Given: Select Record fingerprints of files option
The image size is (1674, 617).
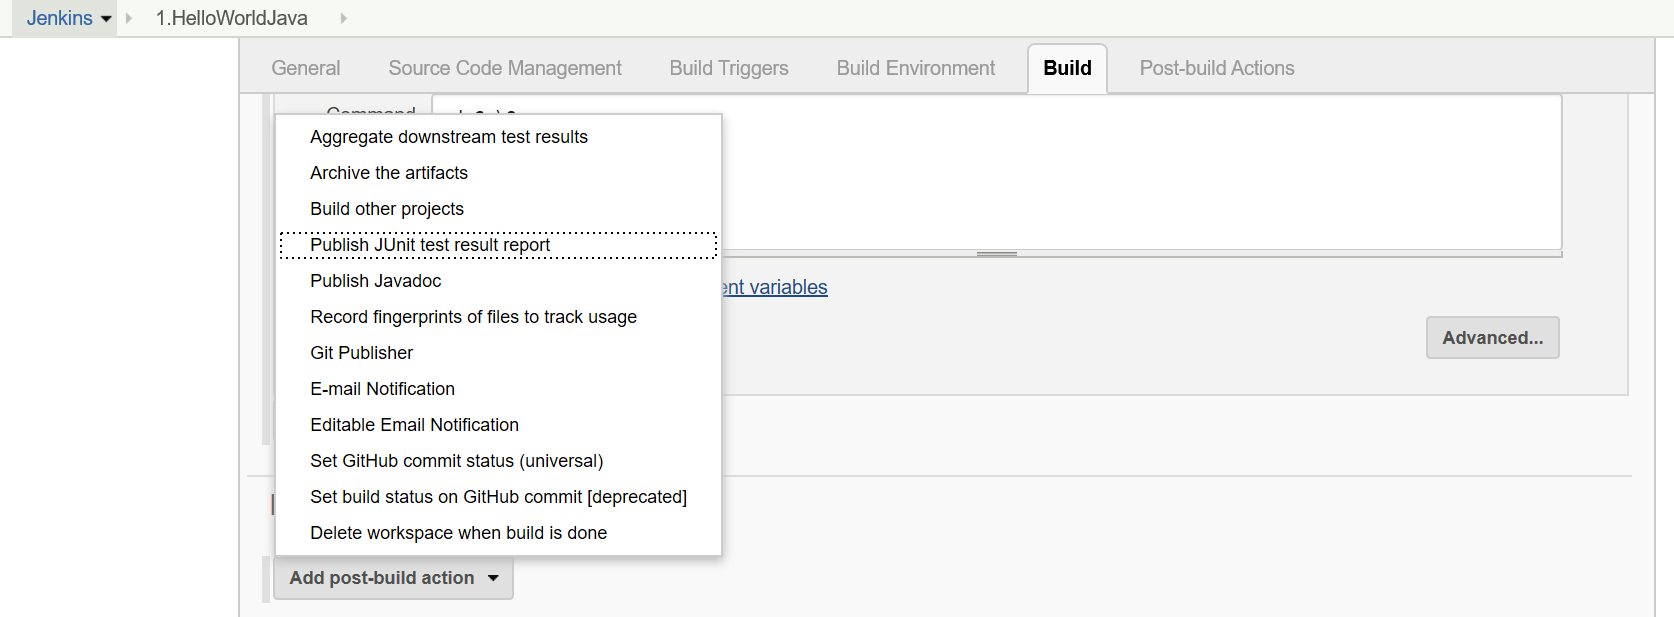Looking at the screenshot, I should [x=473, y=317].
